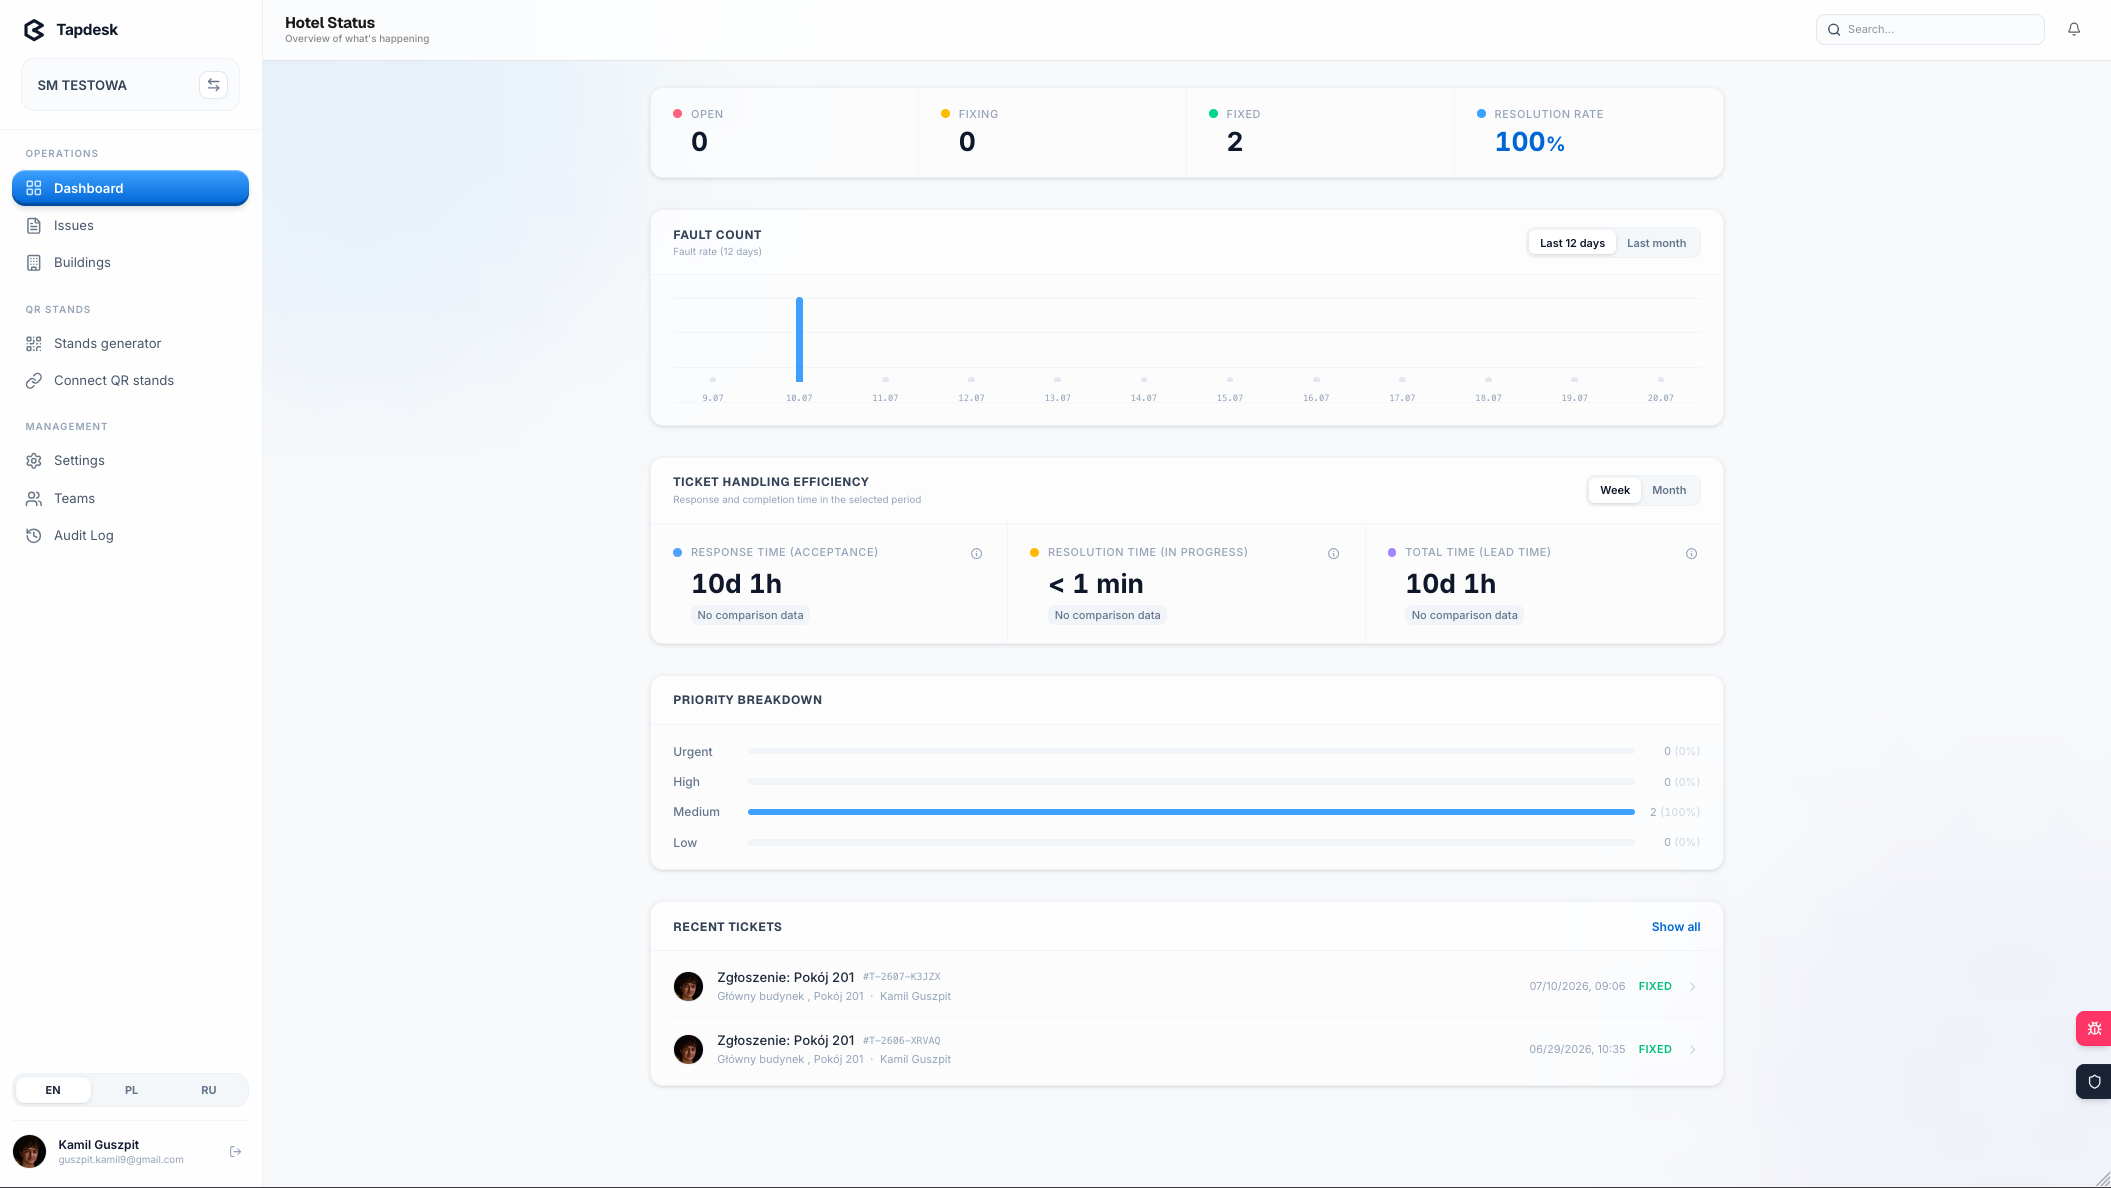This screenshot has width=2111, height=1188.
Task: Click the FIXED status on ticket #T-2606-XRVAQ
Action: tap(1655, 1049)
